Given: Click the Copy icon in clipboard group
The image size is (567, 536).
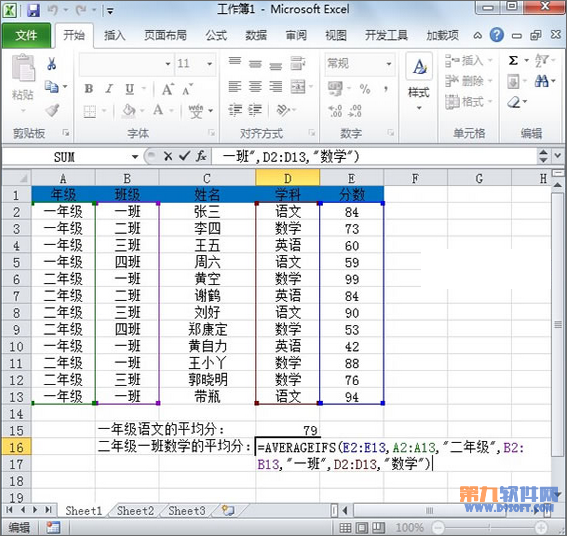Looking at the screenshot, I should (x=52, y=87).
